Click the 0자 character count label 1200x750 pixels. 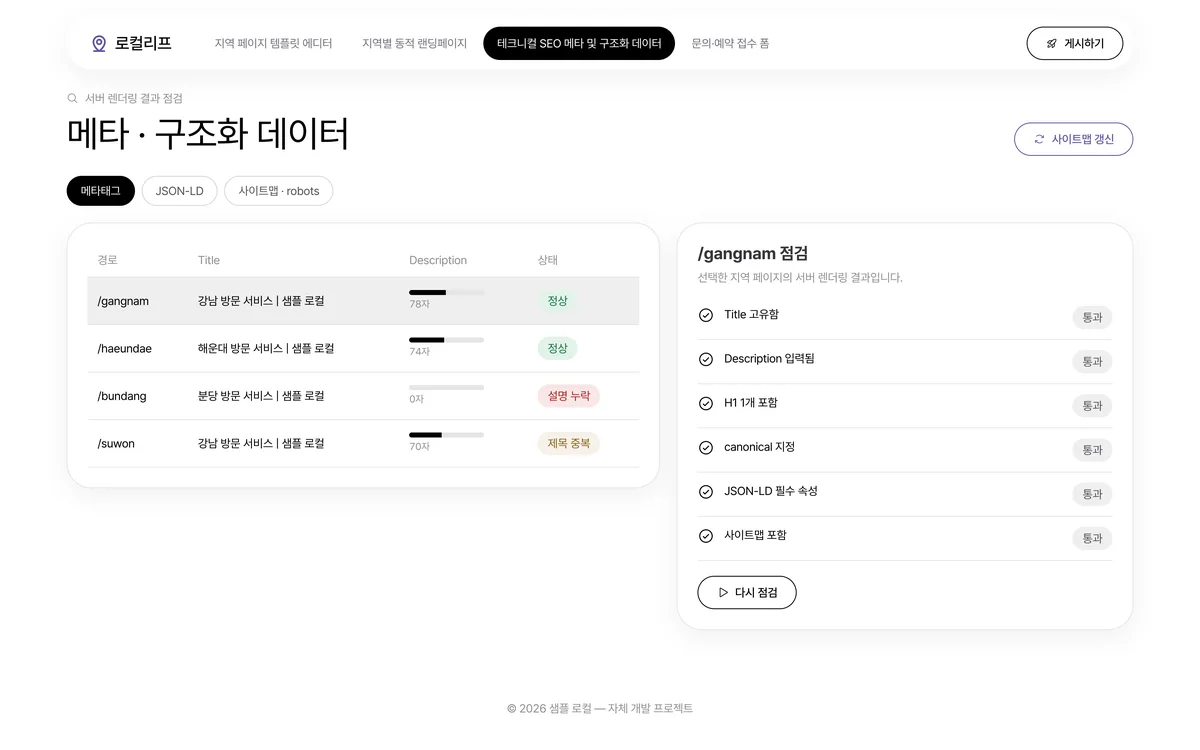pyautogui.click(x=416, y=399)
